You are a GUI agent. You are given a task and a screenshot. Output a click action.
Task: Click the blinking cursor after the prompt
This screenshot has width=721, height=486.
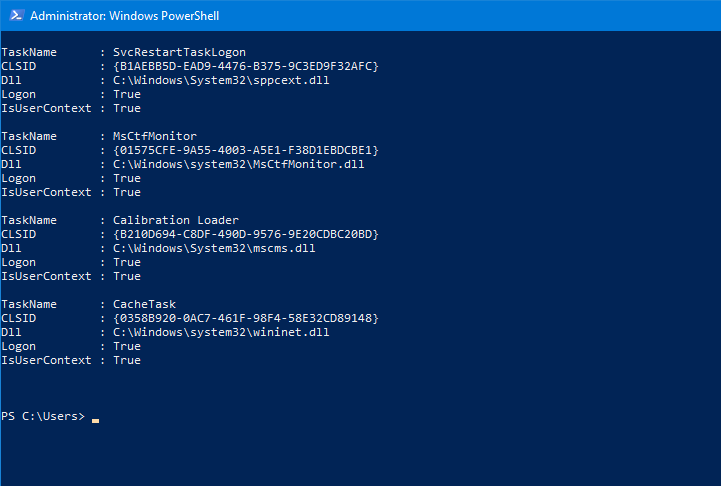click(95, 420)
